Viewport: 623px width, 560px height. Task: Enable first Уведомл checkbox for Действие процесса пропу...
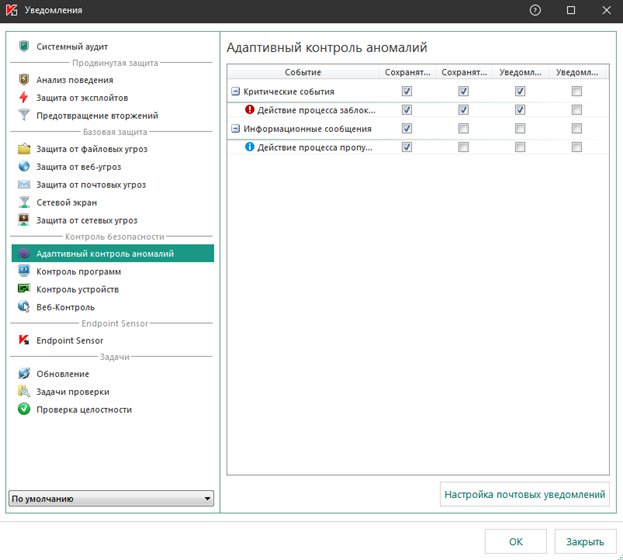click(520, 147)
